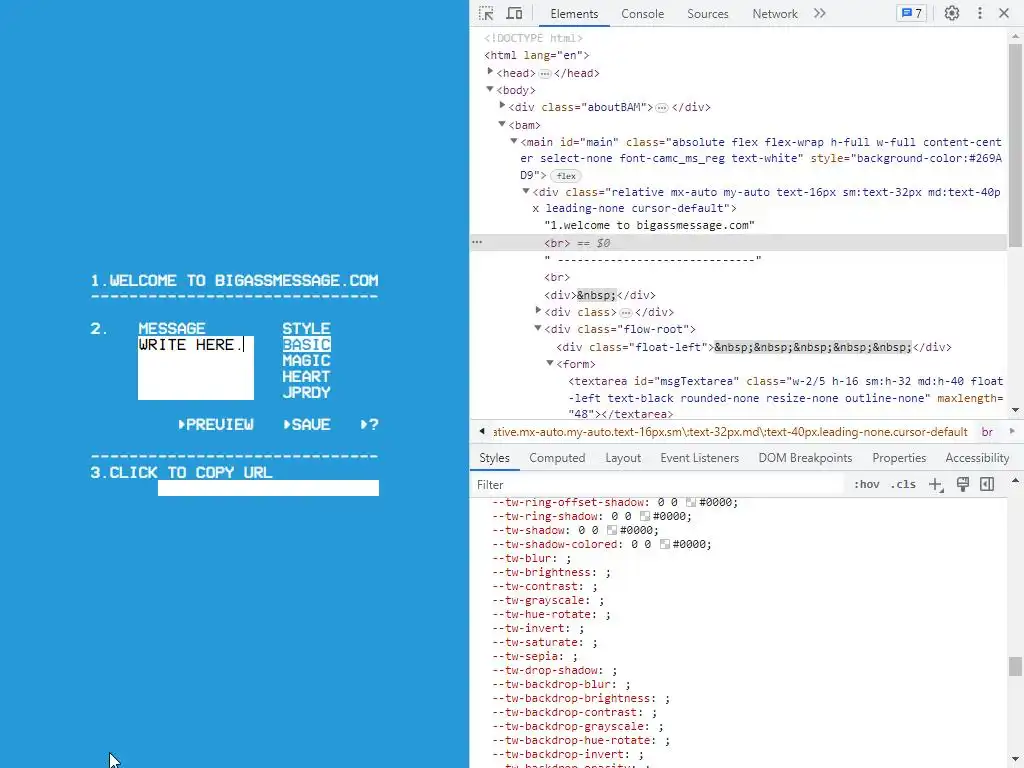Toggle the .cls classes button
Image resolution: width=1024 pixels, height=768 pixels.
click(x=903, y=485)
